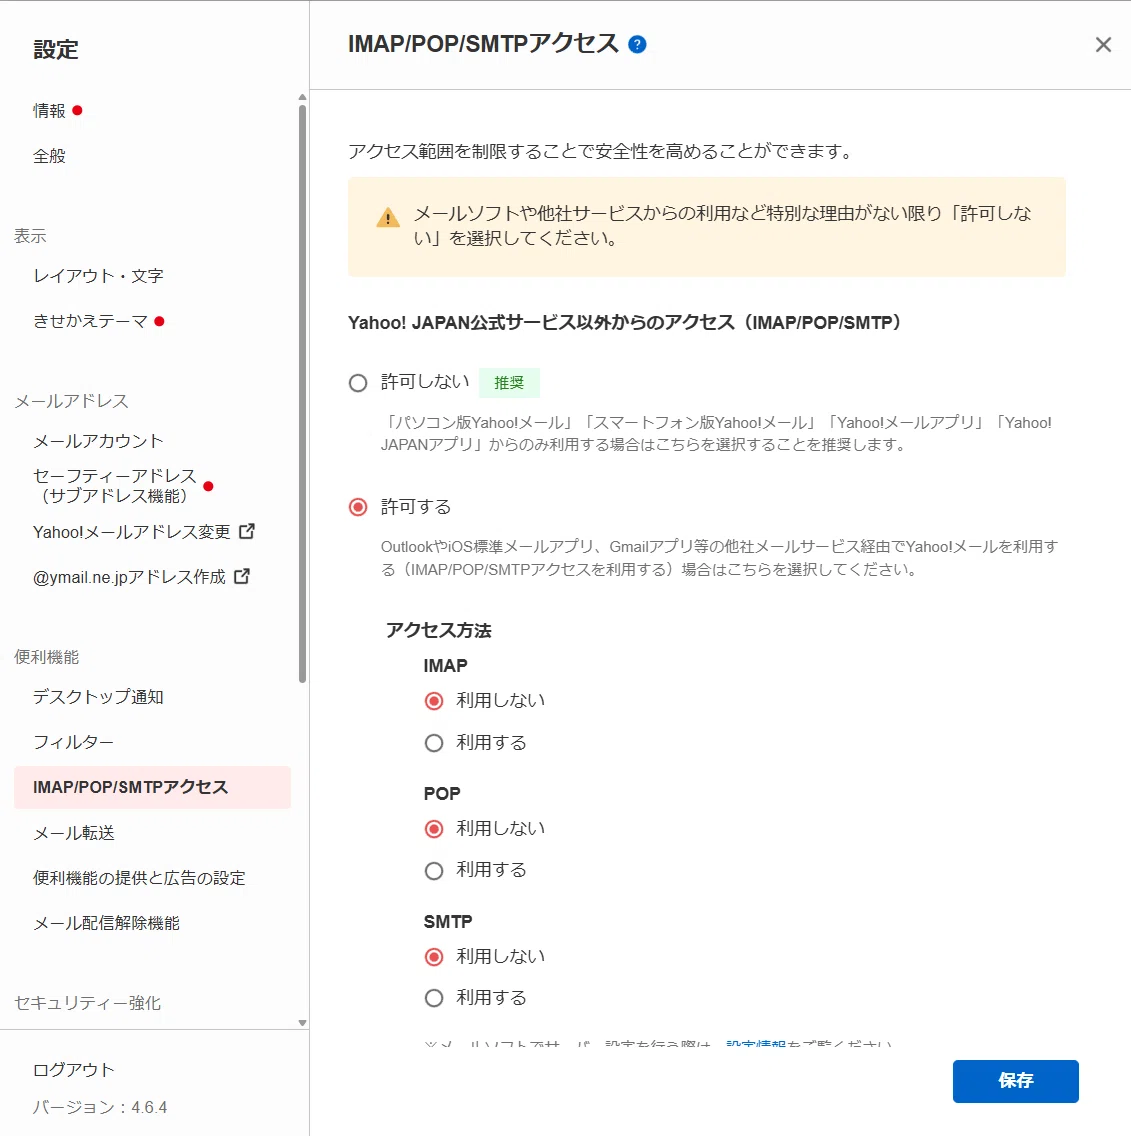Close the settings dialog with the X
Screen dimensions: 1131x1136
pos(1103,45)
